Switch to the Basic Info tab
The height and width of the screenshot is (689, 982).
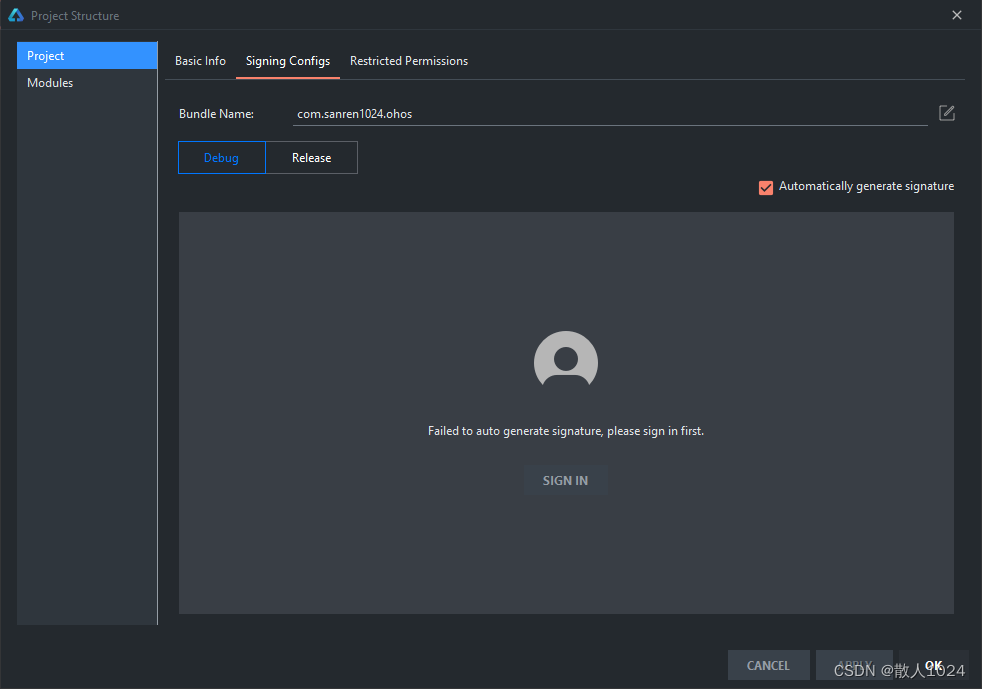[200, 61]
